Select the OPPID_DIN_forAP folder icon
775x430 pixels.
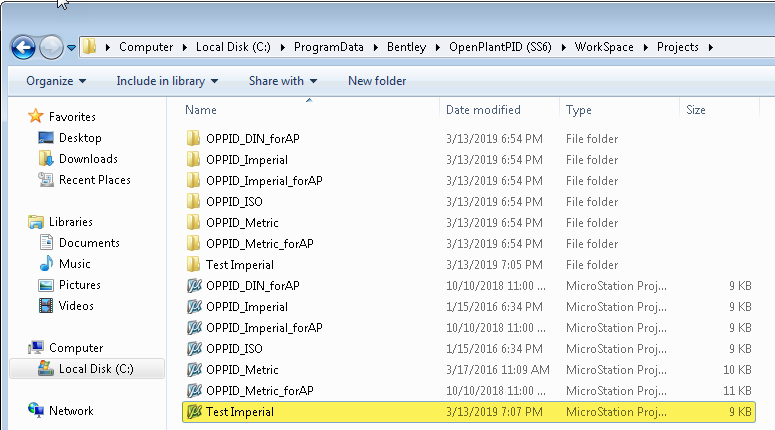[x=193, y=138]
